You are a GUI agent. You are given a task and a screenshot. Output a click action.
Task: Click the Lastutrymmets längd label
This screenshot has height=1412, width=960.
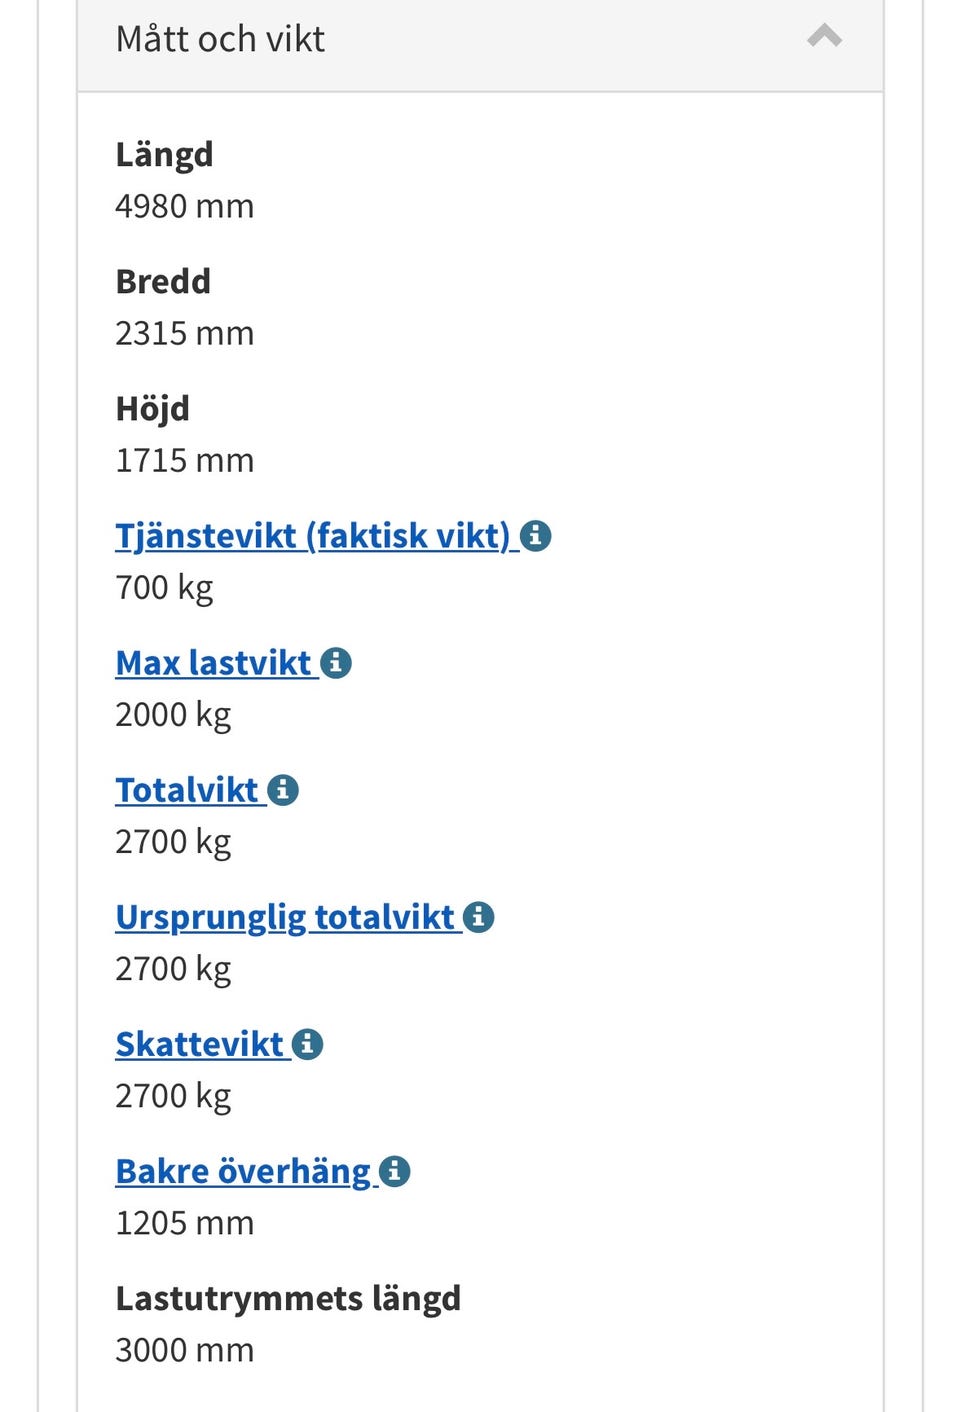pos(288,1298)
